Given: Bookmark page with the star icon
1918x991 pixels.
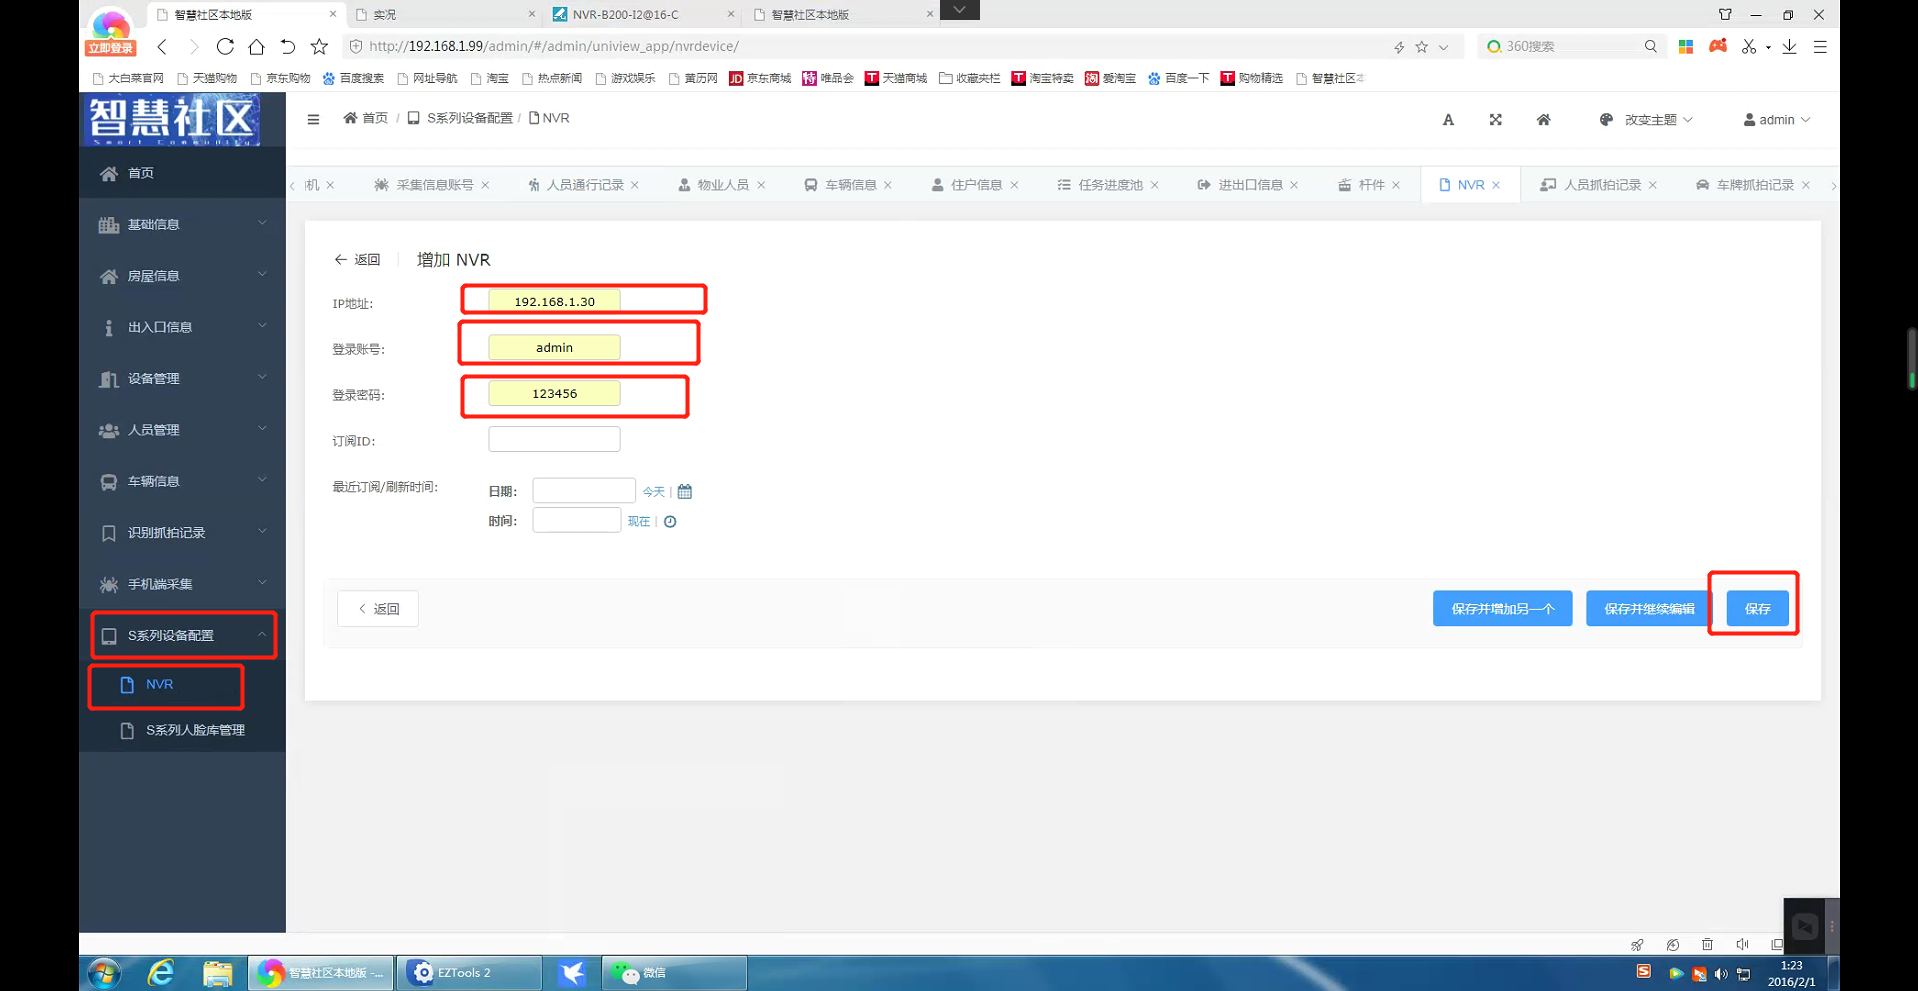Looking at the screenshot, I should point(319,46).
